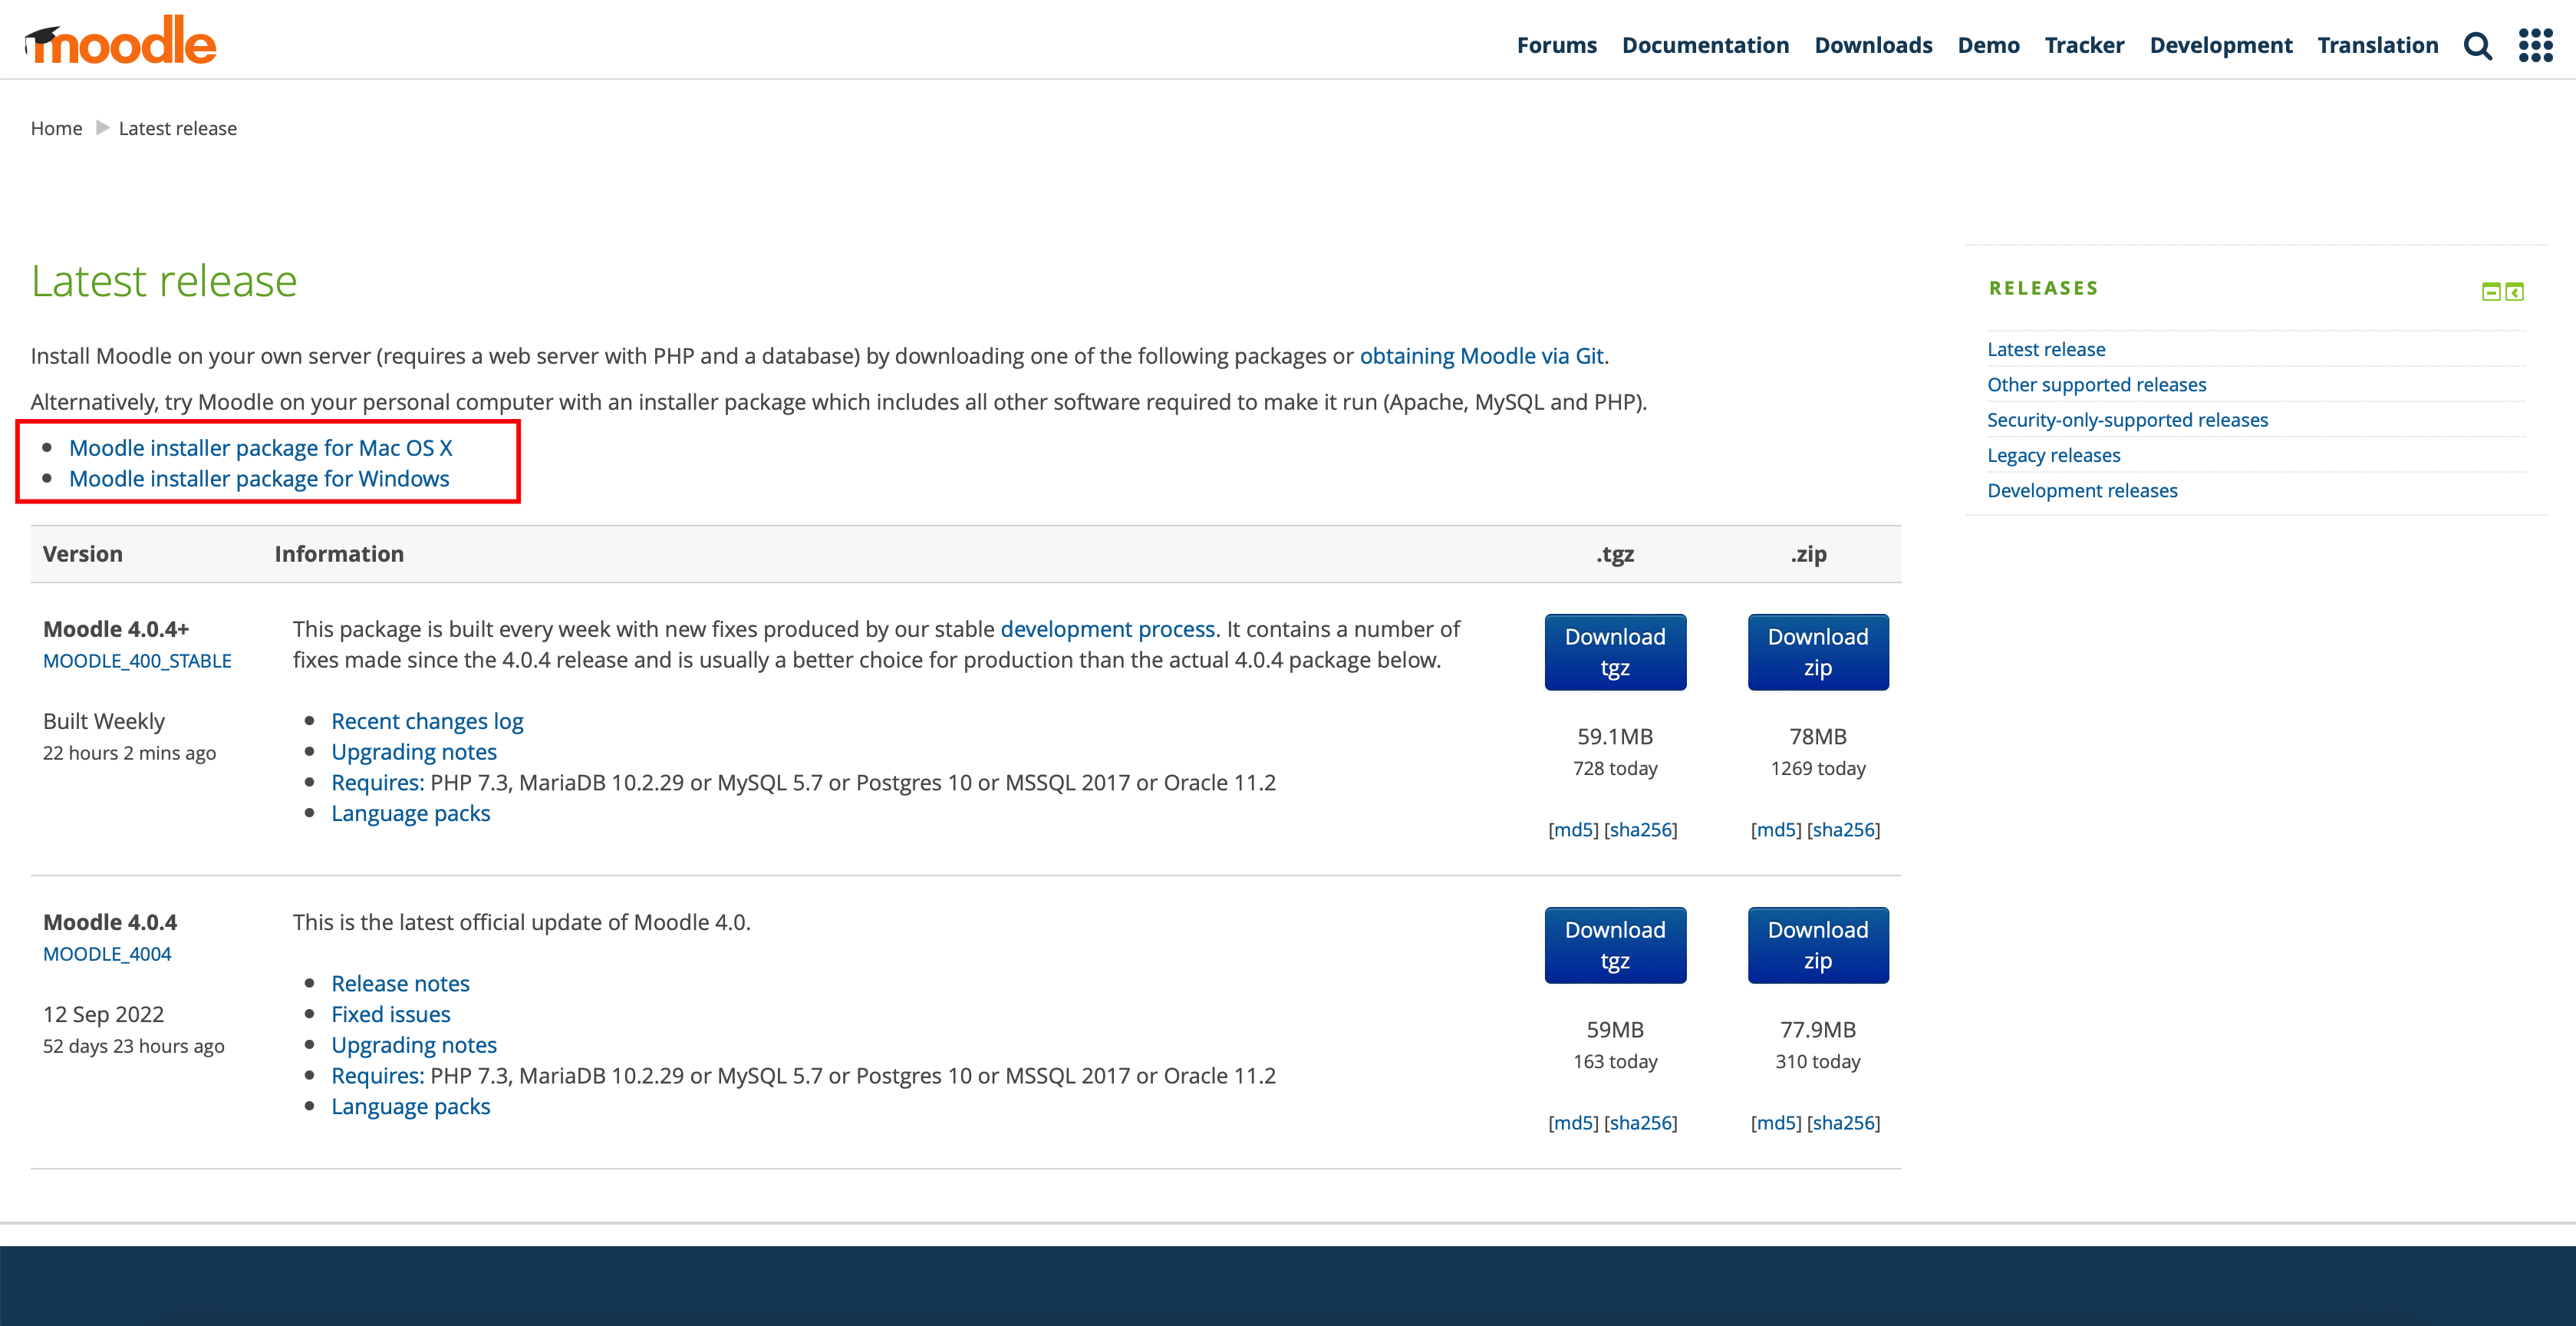Click the 'Latest release' breadcrumb text
2576x1326 pixels.
coord(178,128)
